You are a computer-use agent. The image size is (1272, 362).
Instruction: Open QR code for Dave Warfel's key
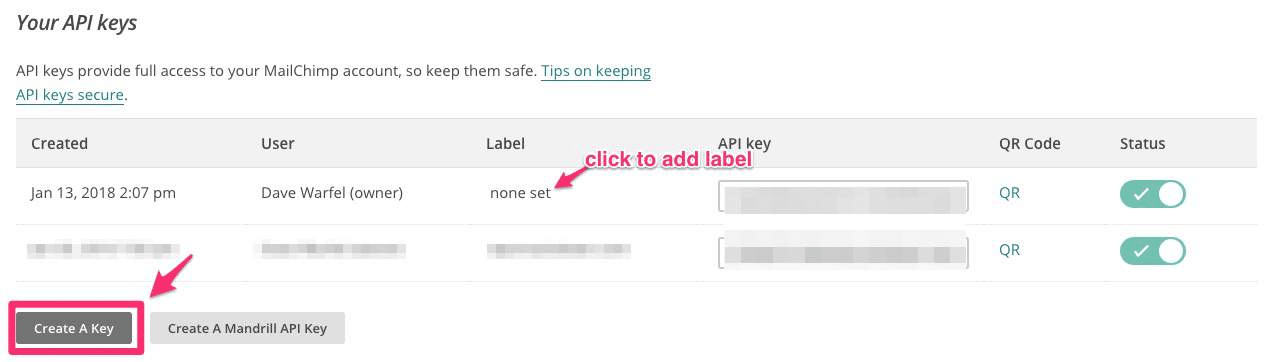(x=1009, y=193)
